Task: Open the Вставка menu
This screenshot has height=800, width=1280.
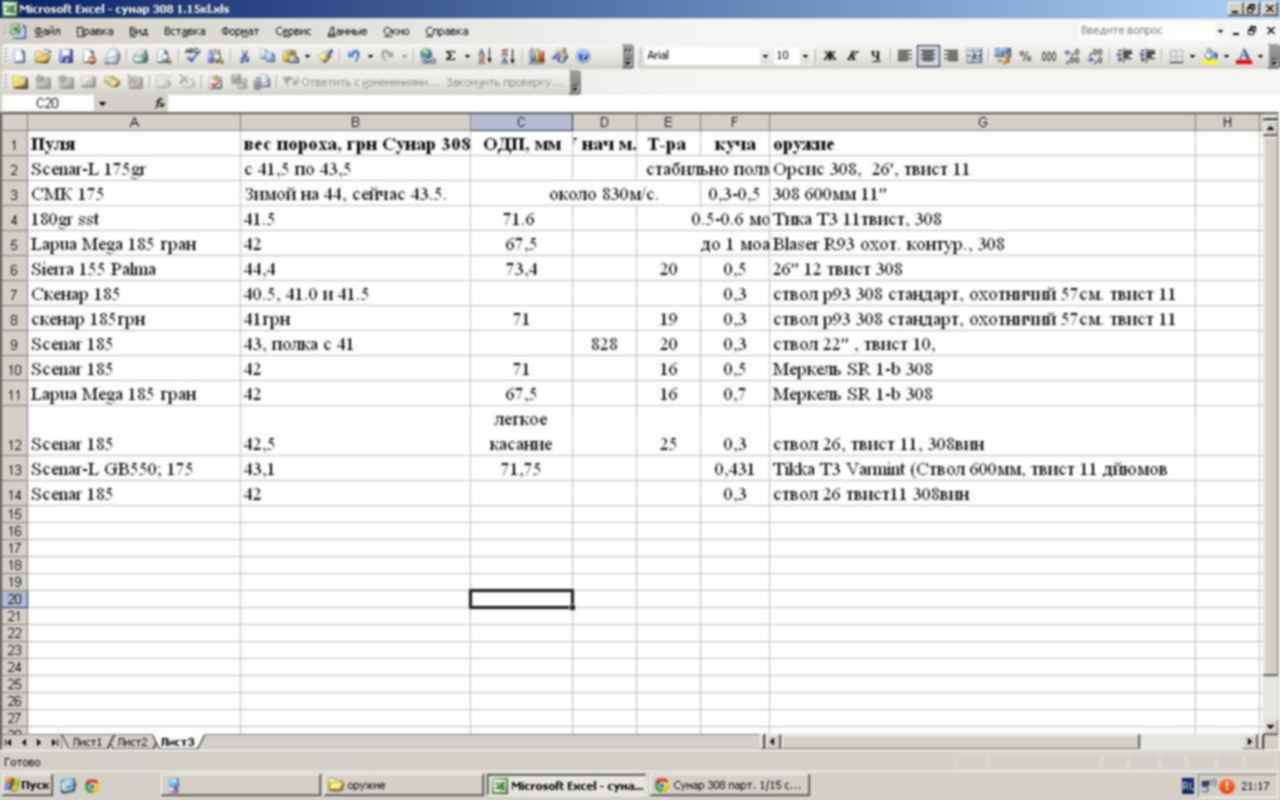Action: (x=184, y=31)
